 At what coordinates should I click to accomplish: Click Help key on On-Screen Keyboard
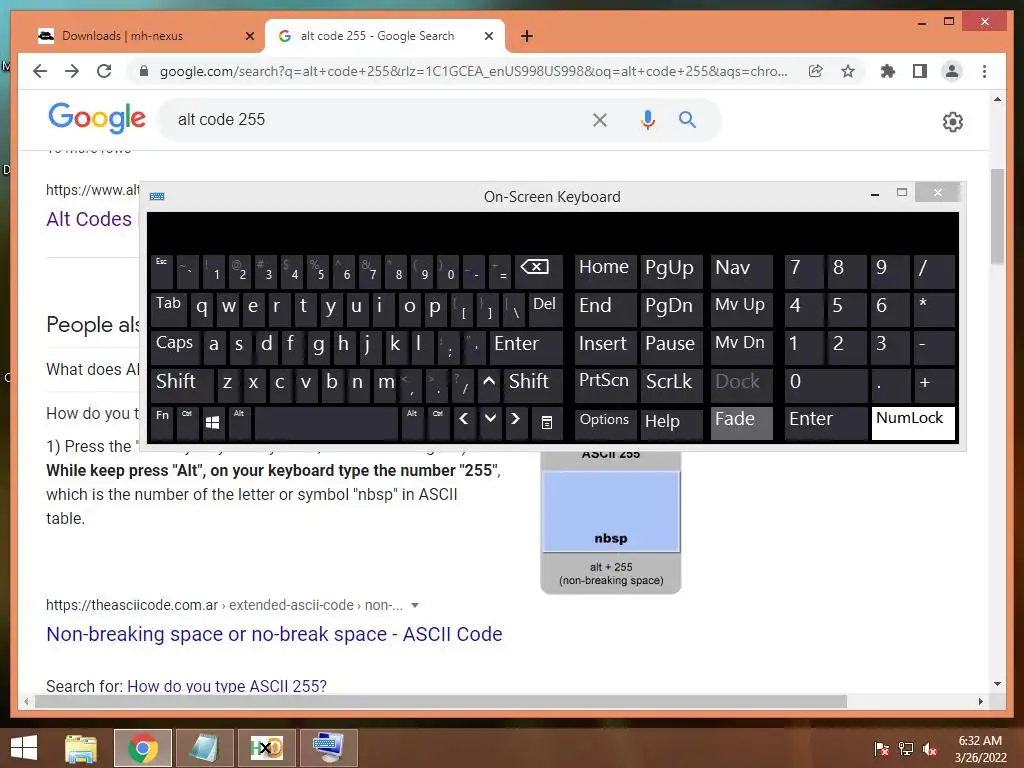[671, 423]
